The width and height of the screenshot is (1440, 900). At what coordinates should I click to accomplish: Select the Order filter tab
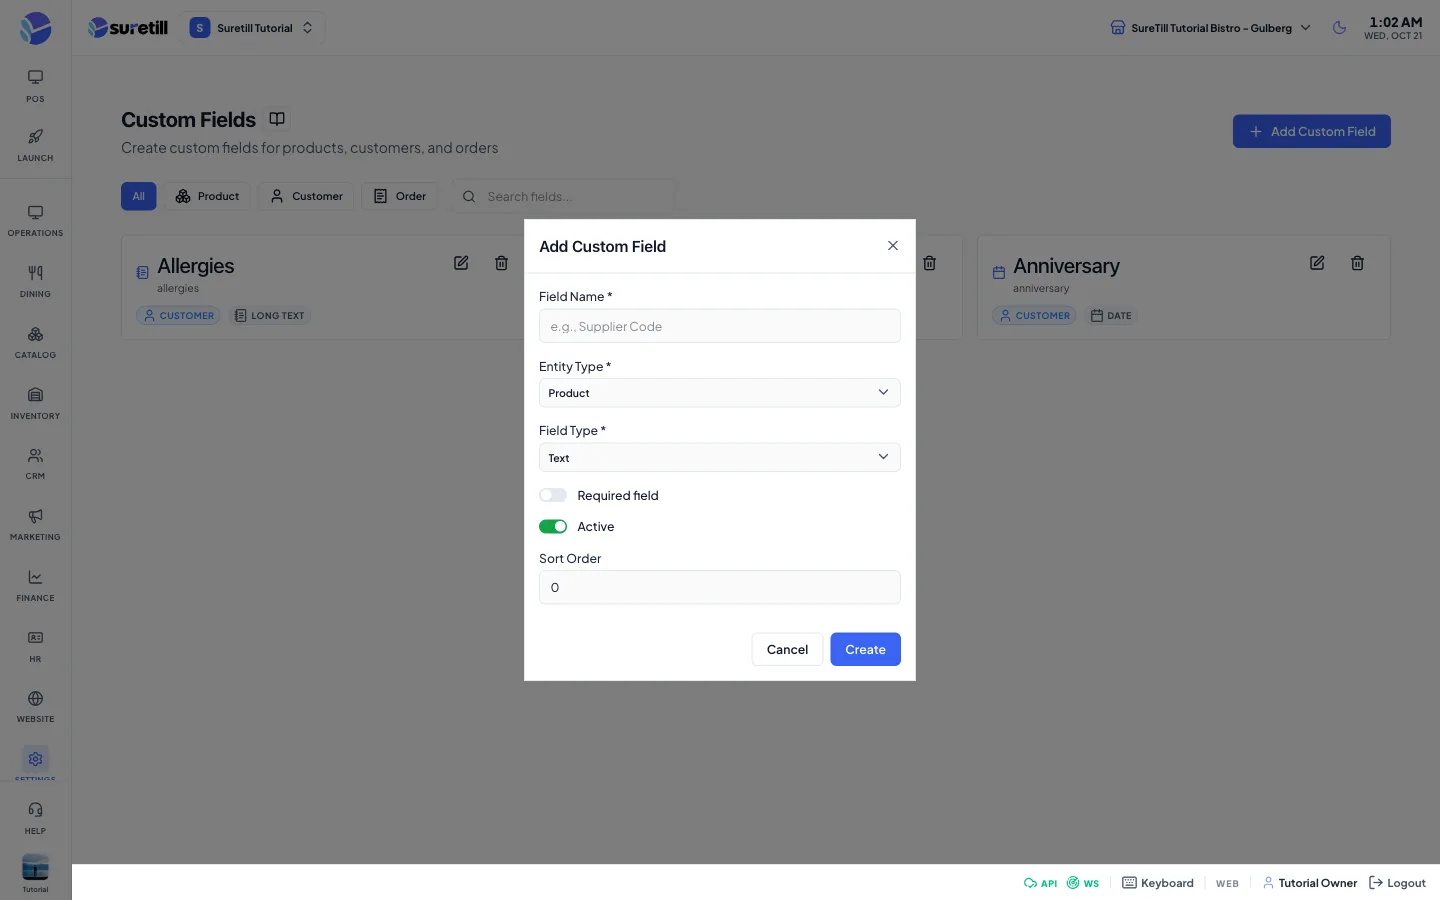pos(400,196)
